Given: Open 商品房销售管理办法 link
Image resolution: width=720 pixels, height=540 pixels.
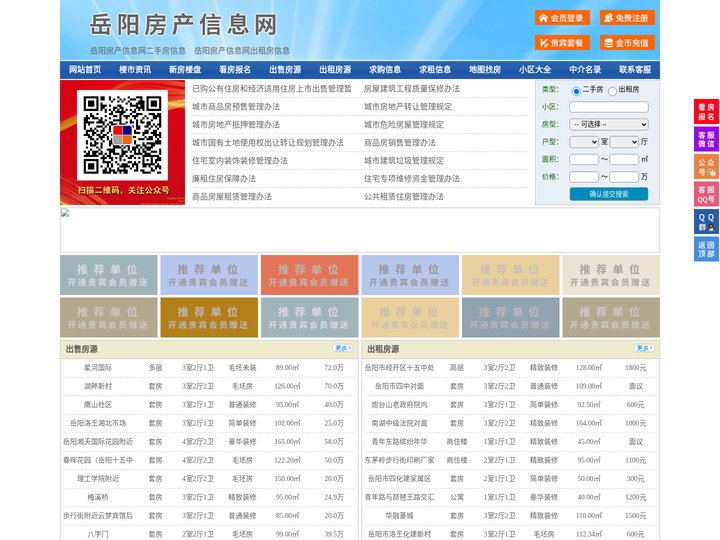Looking at the screenshot, I should 399,142.
